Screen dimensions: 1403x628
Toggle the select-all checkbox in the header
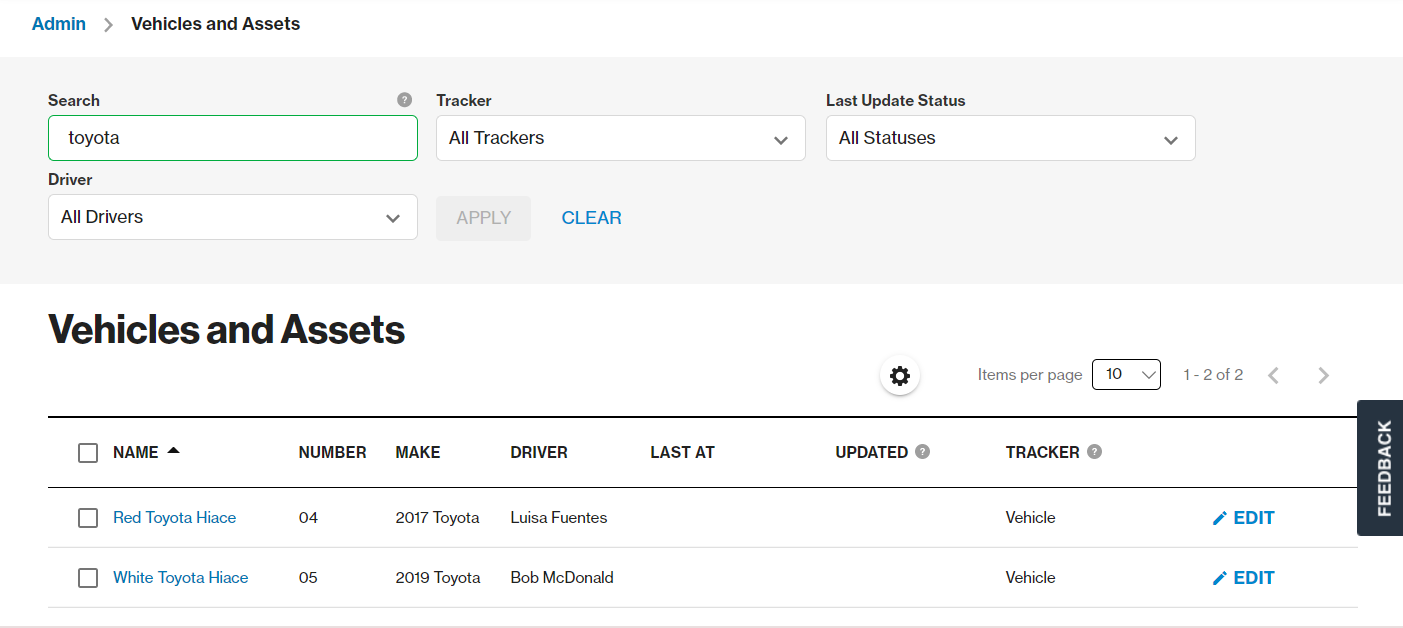(x=88, y=453)
